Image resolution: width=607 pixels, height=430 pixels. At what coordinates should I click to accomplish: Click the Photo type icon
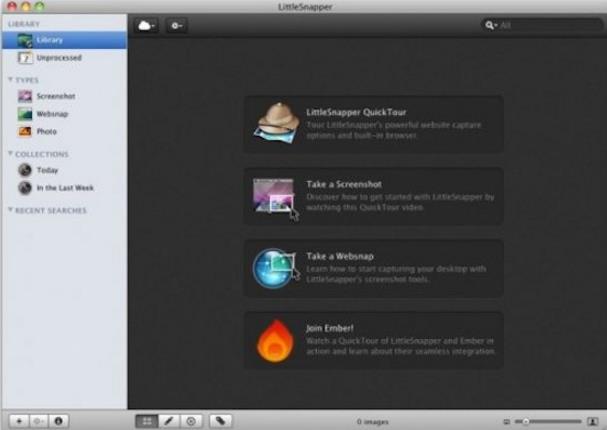tap(25, 132)
